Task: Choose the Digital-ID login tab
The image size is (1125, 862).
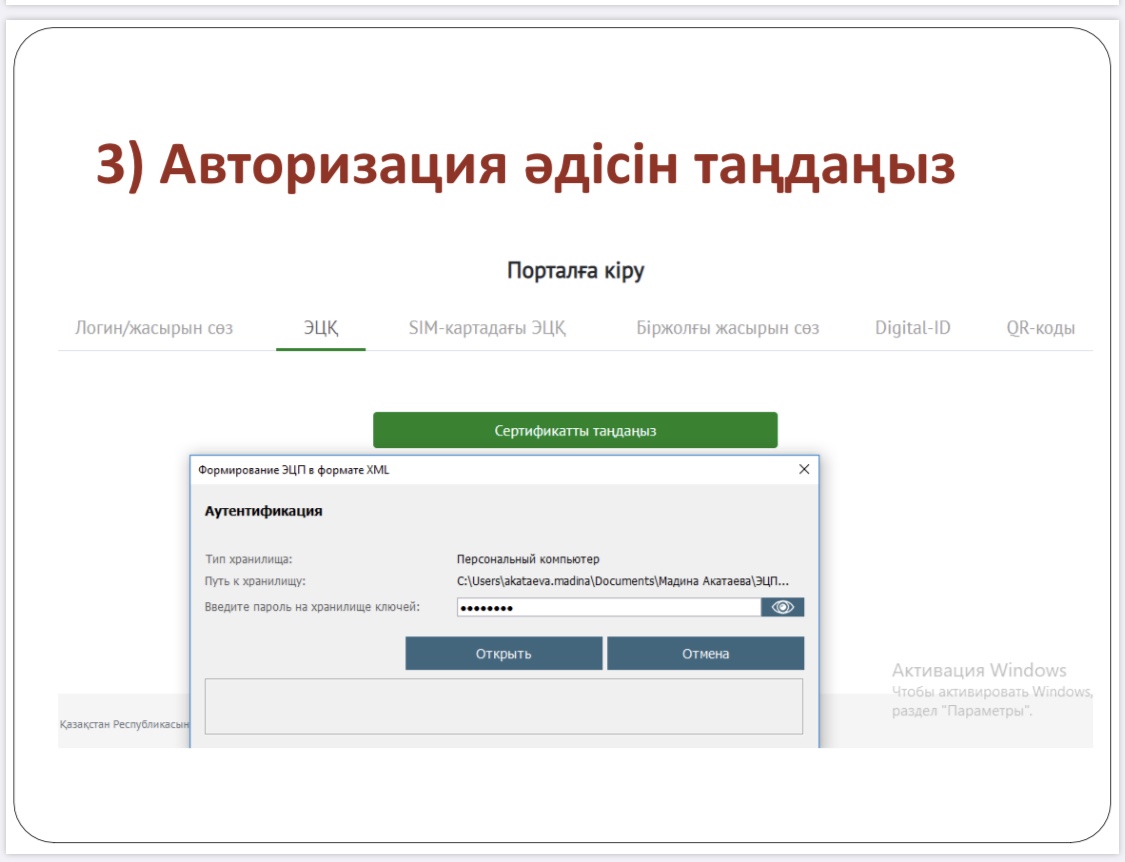Action: point(912,328)
